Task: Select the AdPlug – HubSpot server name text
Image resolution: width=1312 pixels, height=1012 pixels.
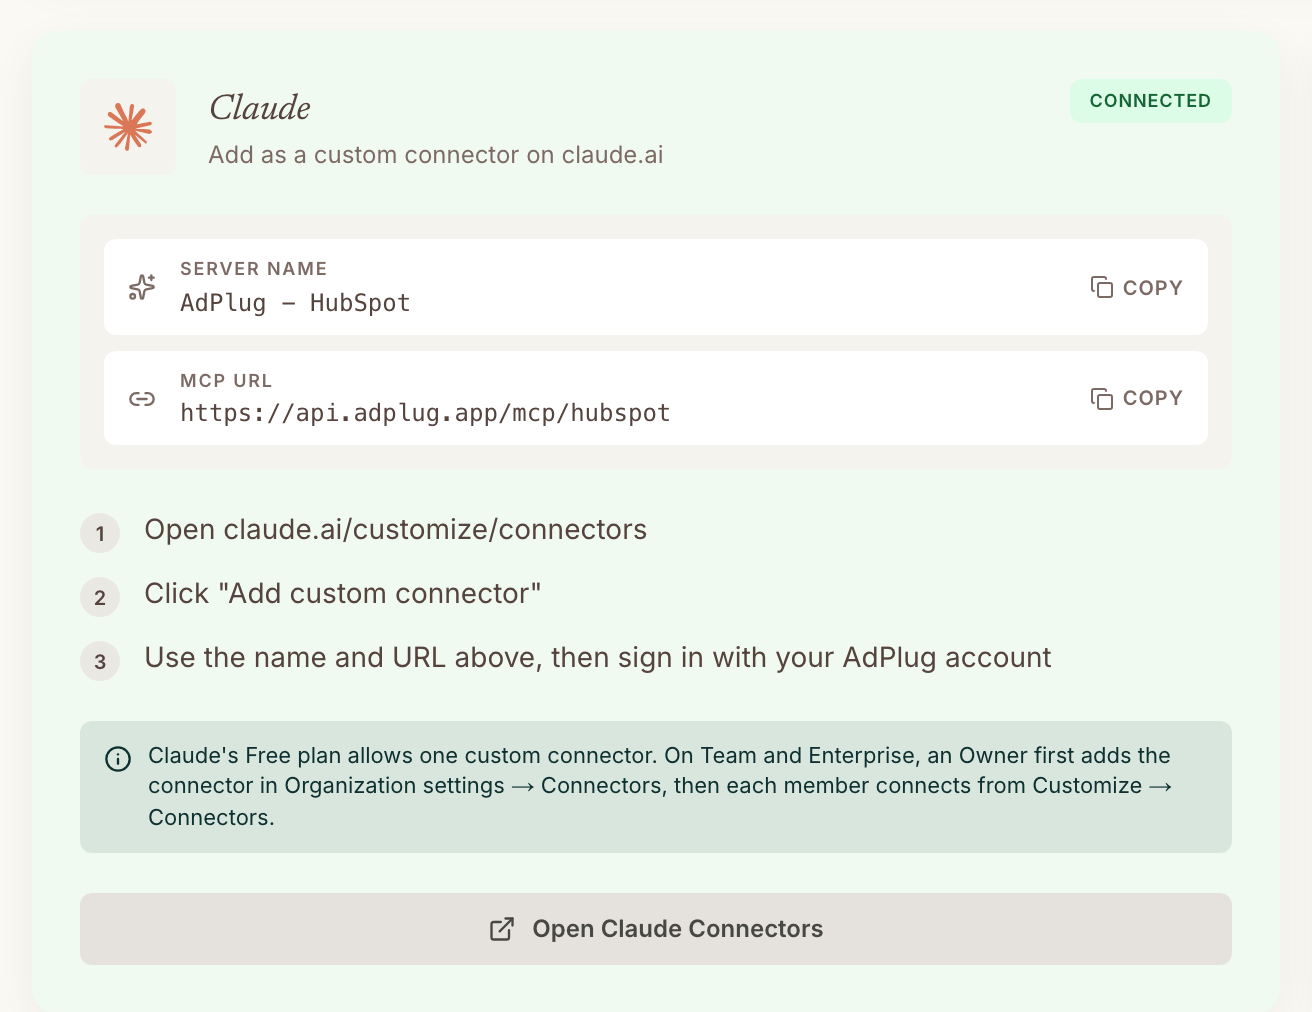Action: click(295, 303)
